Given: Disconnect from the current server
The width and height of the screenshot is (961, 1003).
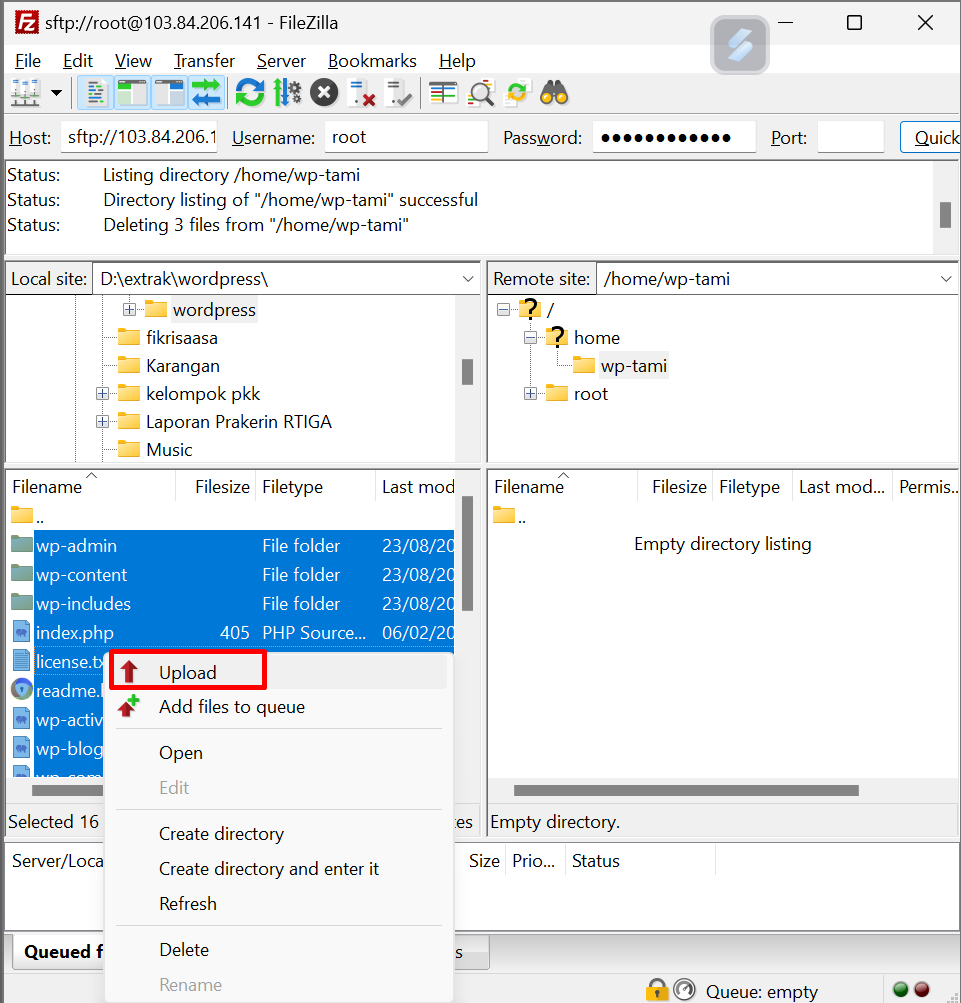Looking at the screenshot, I should 361,93.
